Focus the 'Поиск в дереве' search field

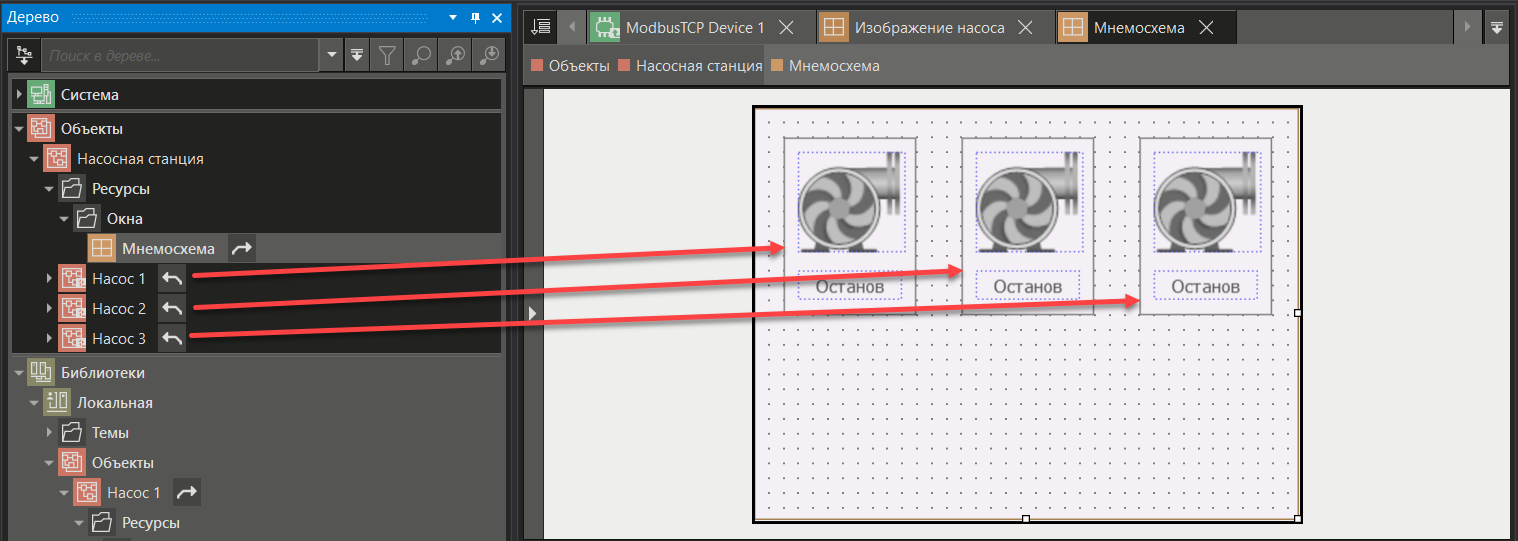[x=180, y=56]
